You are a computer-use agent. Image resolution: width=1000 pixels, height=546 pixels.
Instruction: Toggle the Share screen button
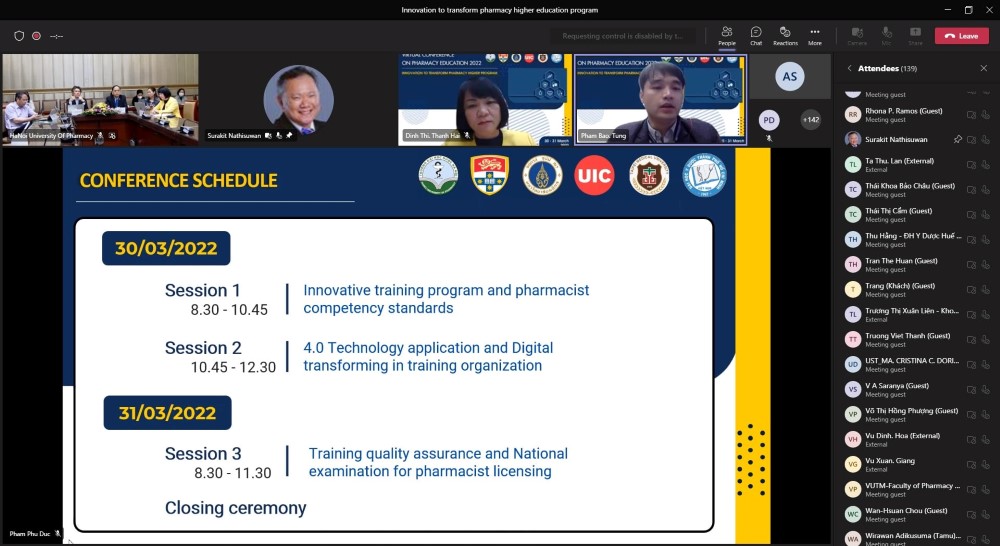(915, 35)
